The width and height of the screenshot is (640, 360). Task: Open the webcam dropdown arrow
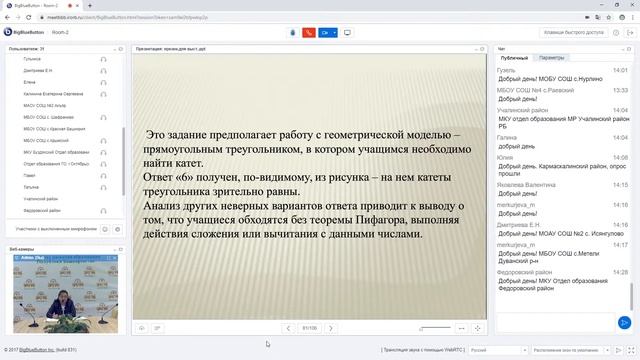coord(335,33)
